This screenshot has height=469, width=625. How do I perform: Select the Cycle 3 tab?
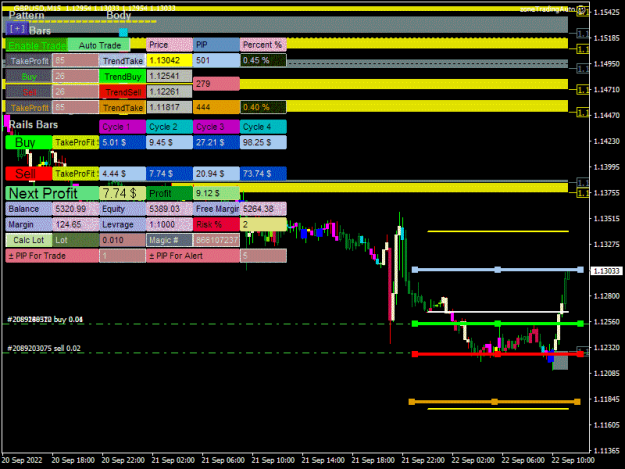pyautogui.click(x=216, y=127)
